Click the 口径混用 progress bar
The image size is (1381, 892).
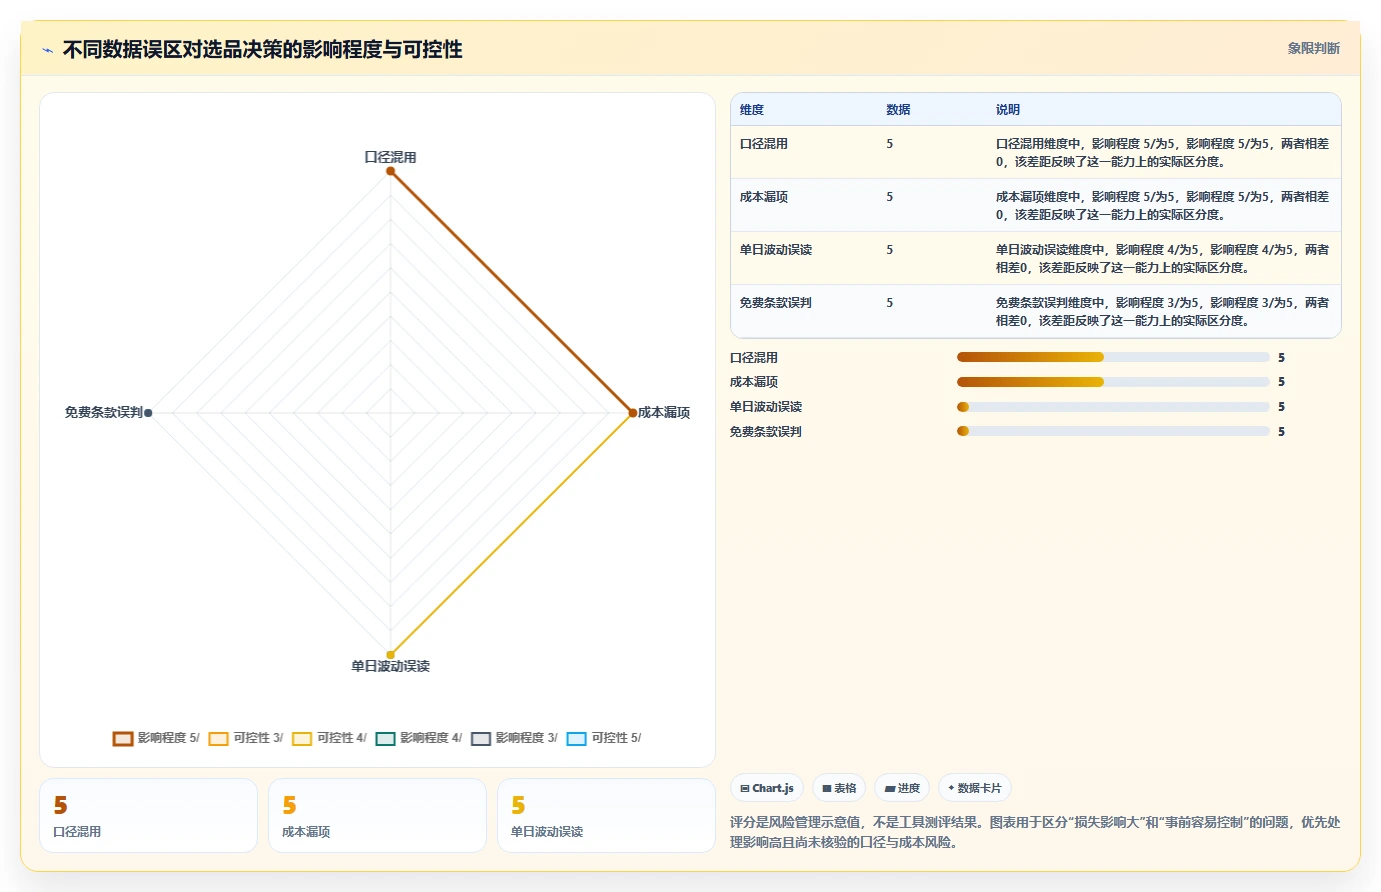point(1113,357)
